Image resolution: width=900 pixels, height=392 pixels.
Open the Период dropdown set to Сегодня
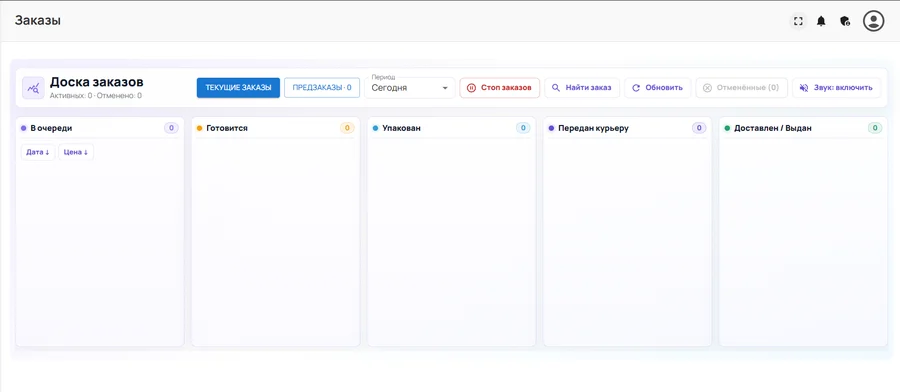point(410,88)
